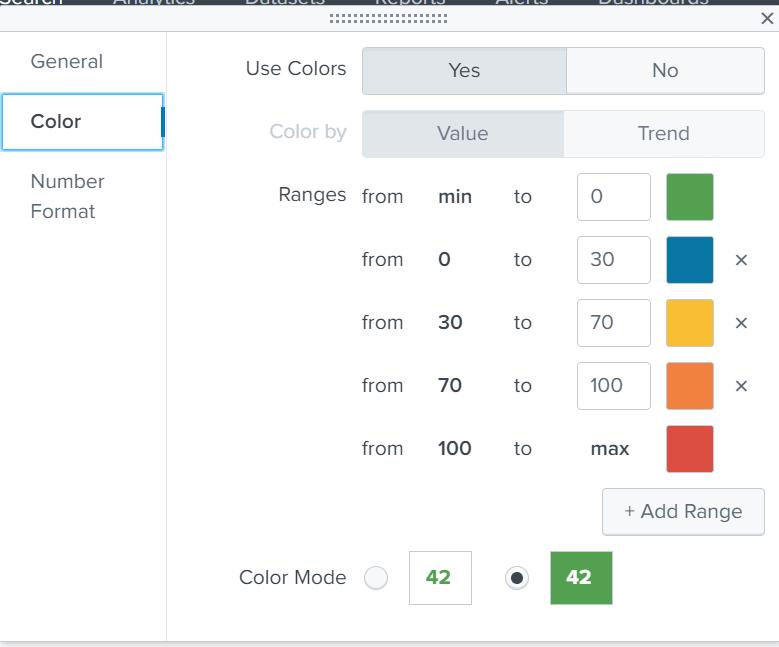Select the Color settings tab
Screen dimensions: 779x647
pyautogui.click(x=82, y=122)
